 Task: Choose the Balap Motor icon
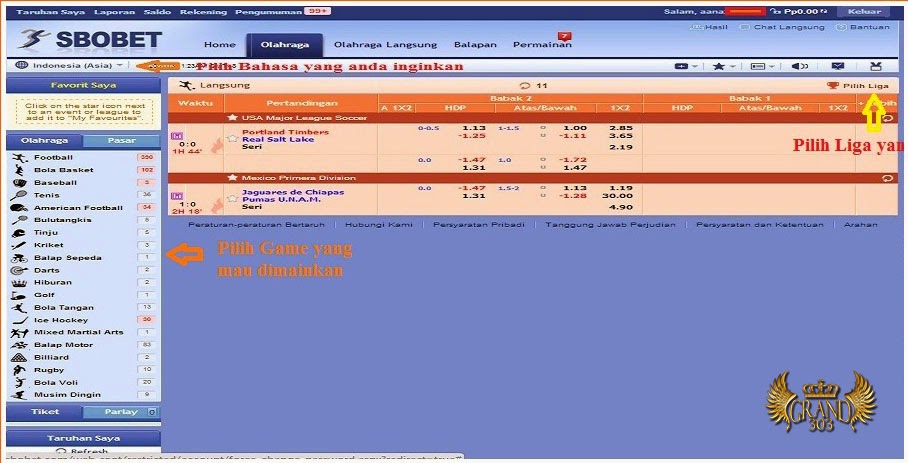[x=19, y=345]
